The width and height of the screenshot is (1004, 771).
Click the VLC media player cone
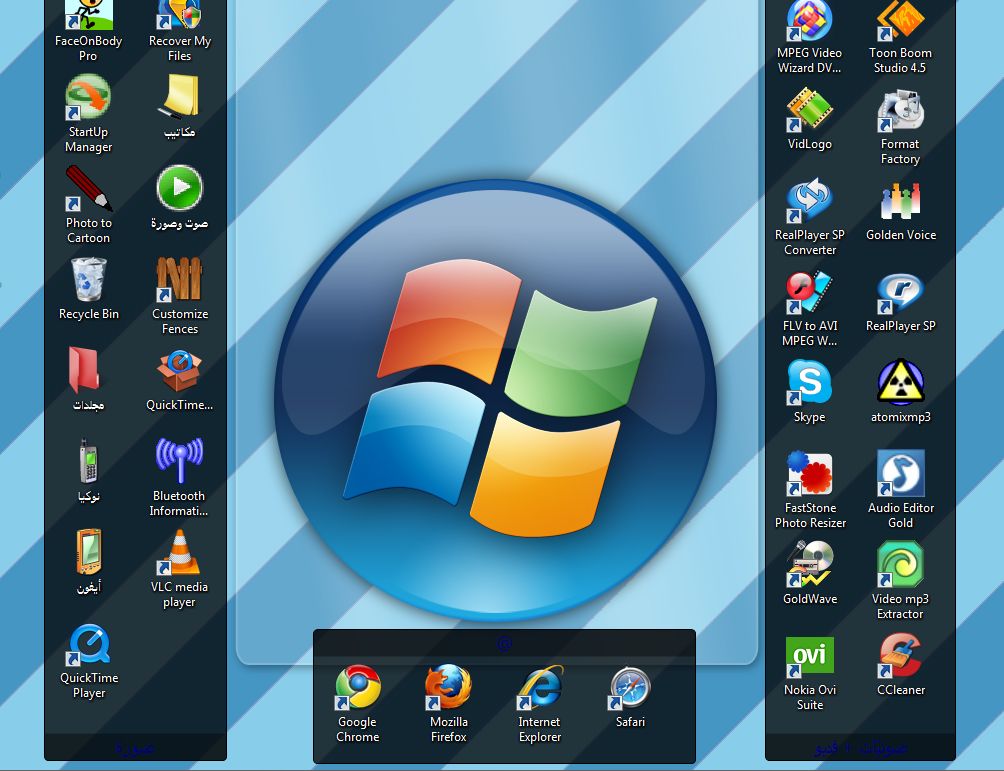[x=179, y=552]
